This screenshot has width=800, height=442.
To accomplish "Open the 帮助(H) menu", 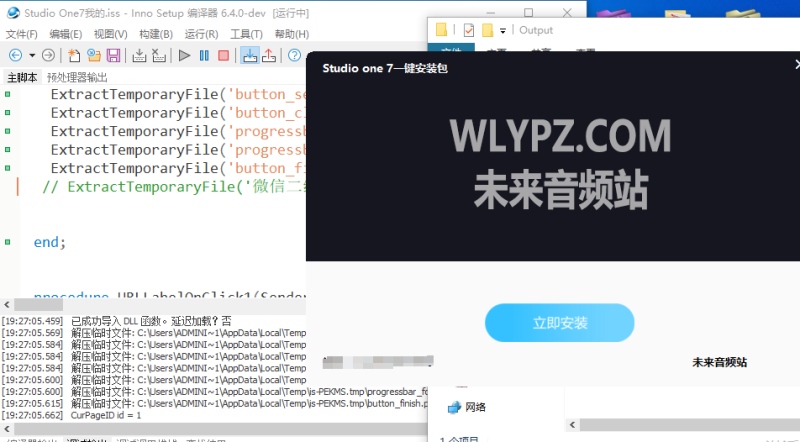I will 291,34.
